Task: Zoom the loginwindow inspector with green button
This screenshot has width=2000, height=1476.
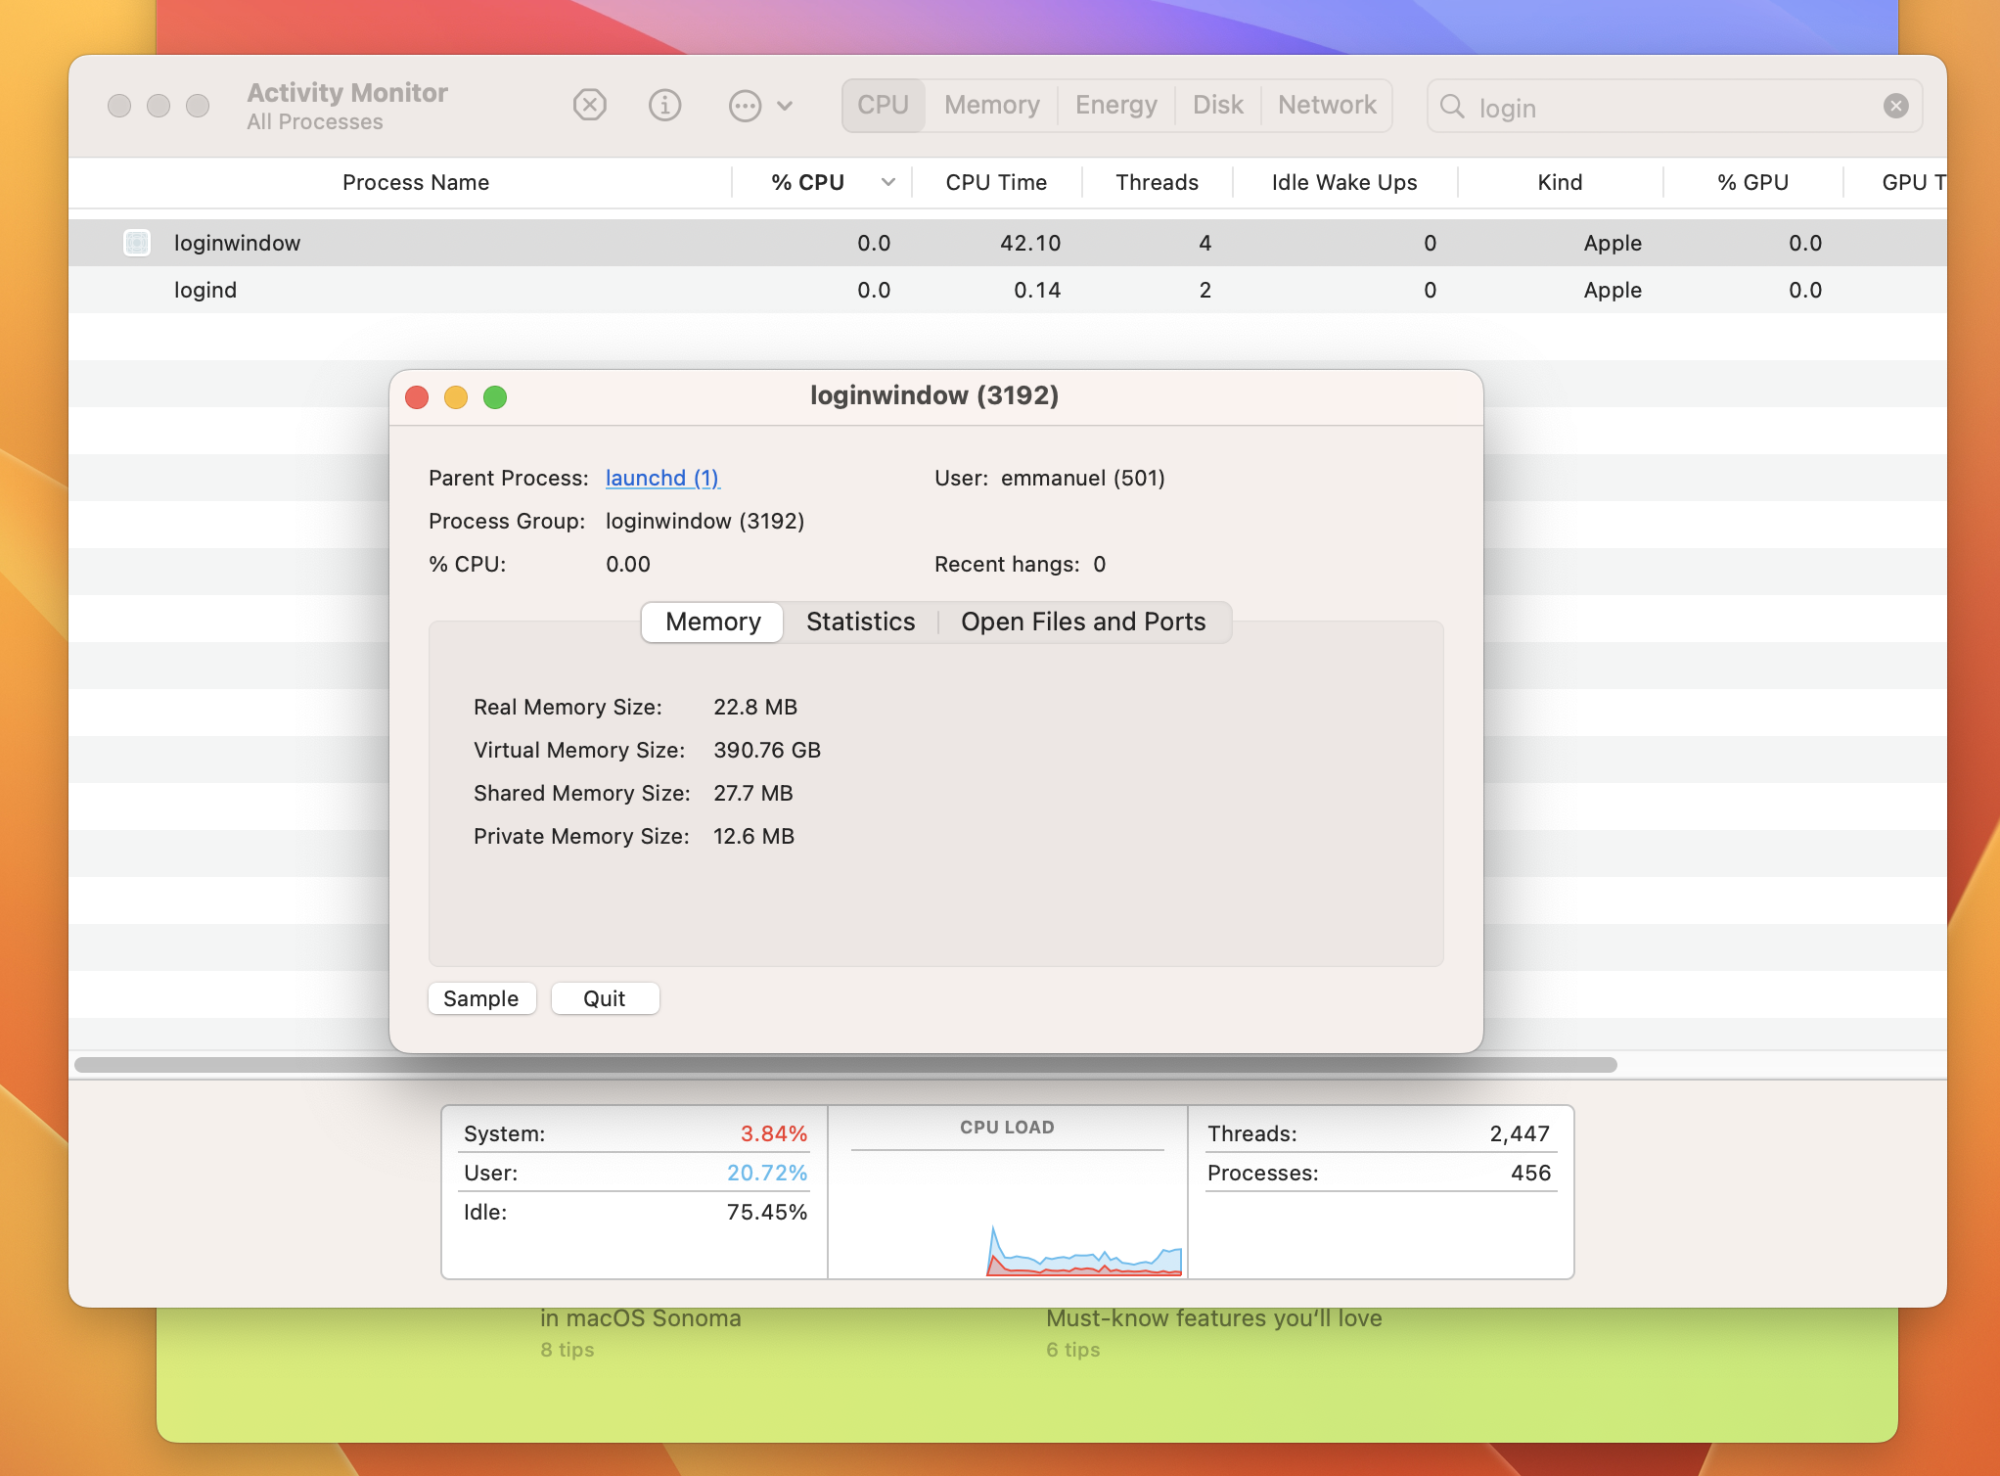Action: pyautogui.click(x=495, y=397)
